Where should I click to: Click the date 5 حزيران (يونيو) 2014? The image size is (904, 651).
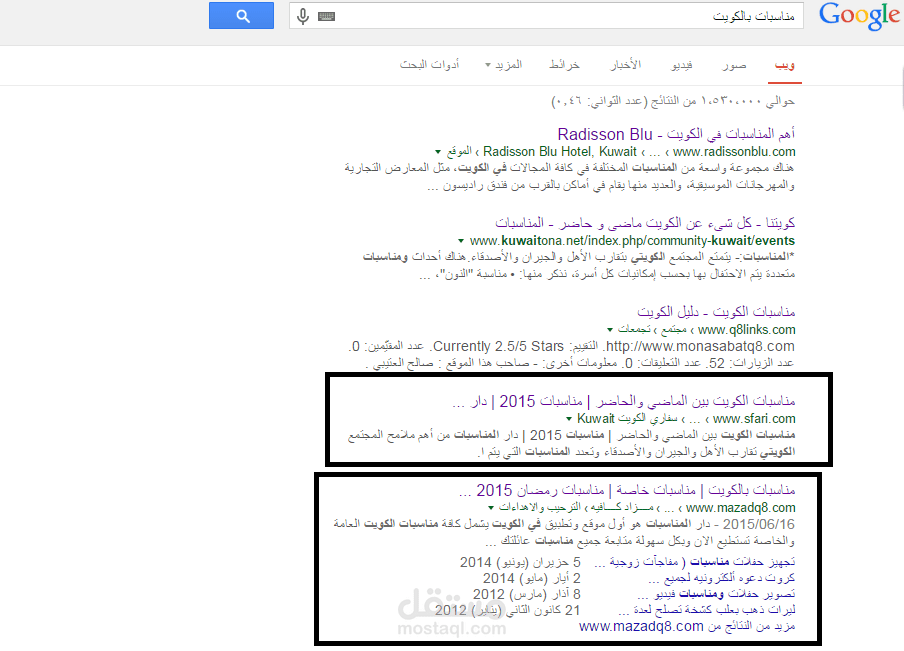[x=520, y=562]
